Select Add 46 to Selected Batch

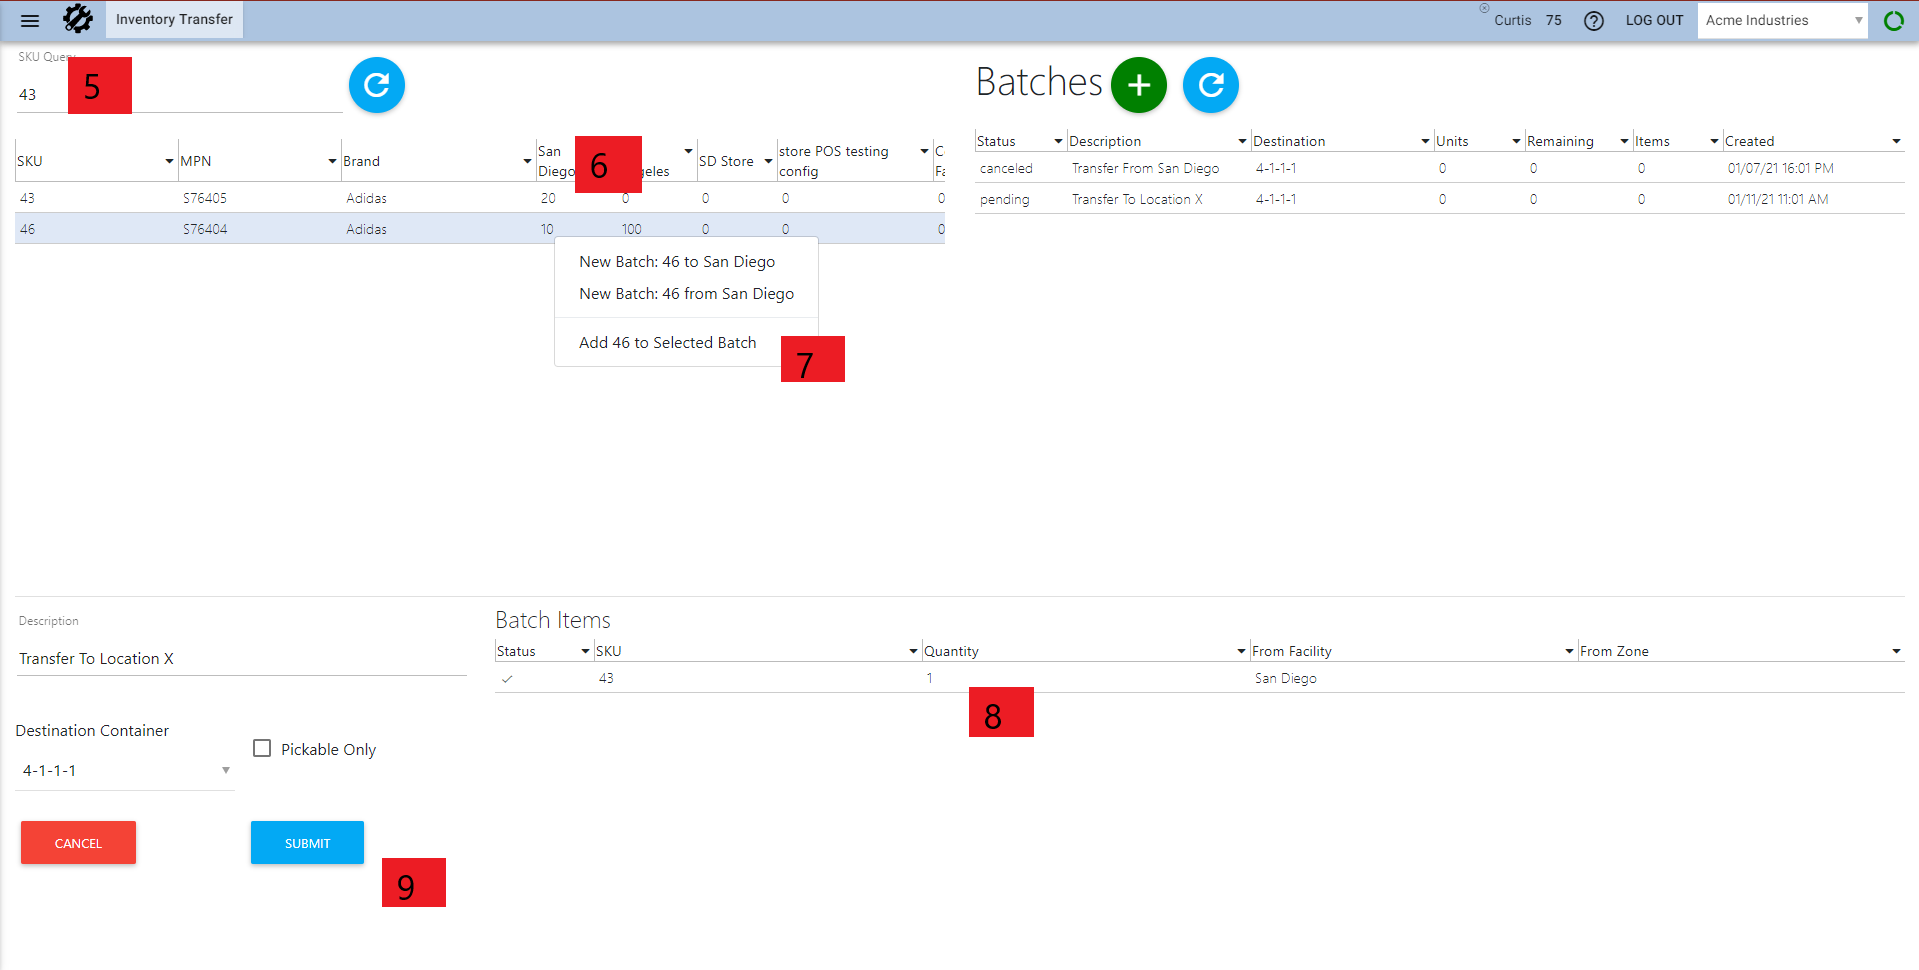click(x=667, y=343)
